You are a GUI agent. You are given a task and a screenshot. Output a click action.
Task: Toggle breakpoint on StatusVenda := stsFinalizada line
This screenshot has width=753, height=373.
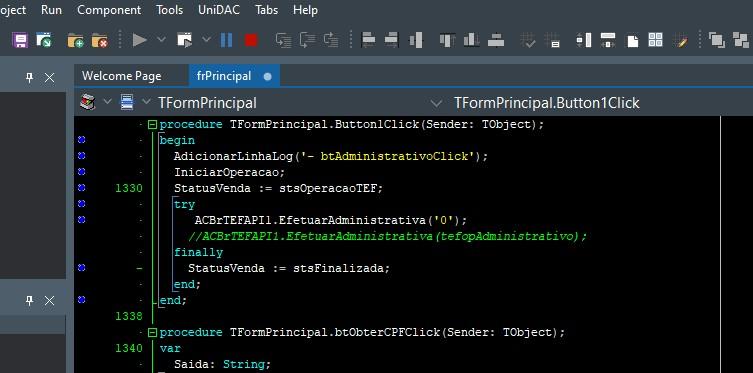[x=81, y=267]
